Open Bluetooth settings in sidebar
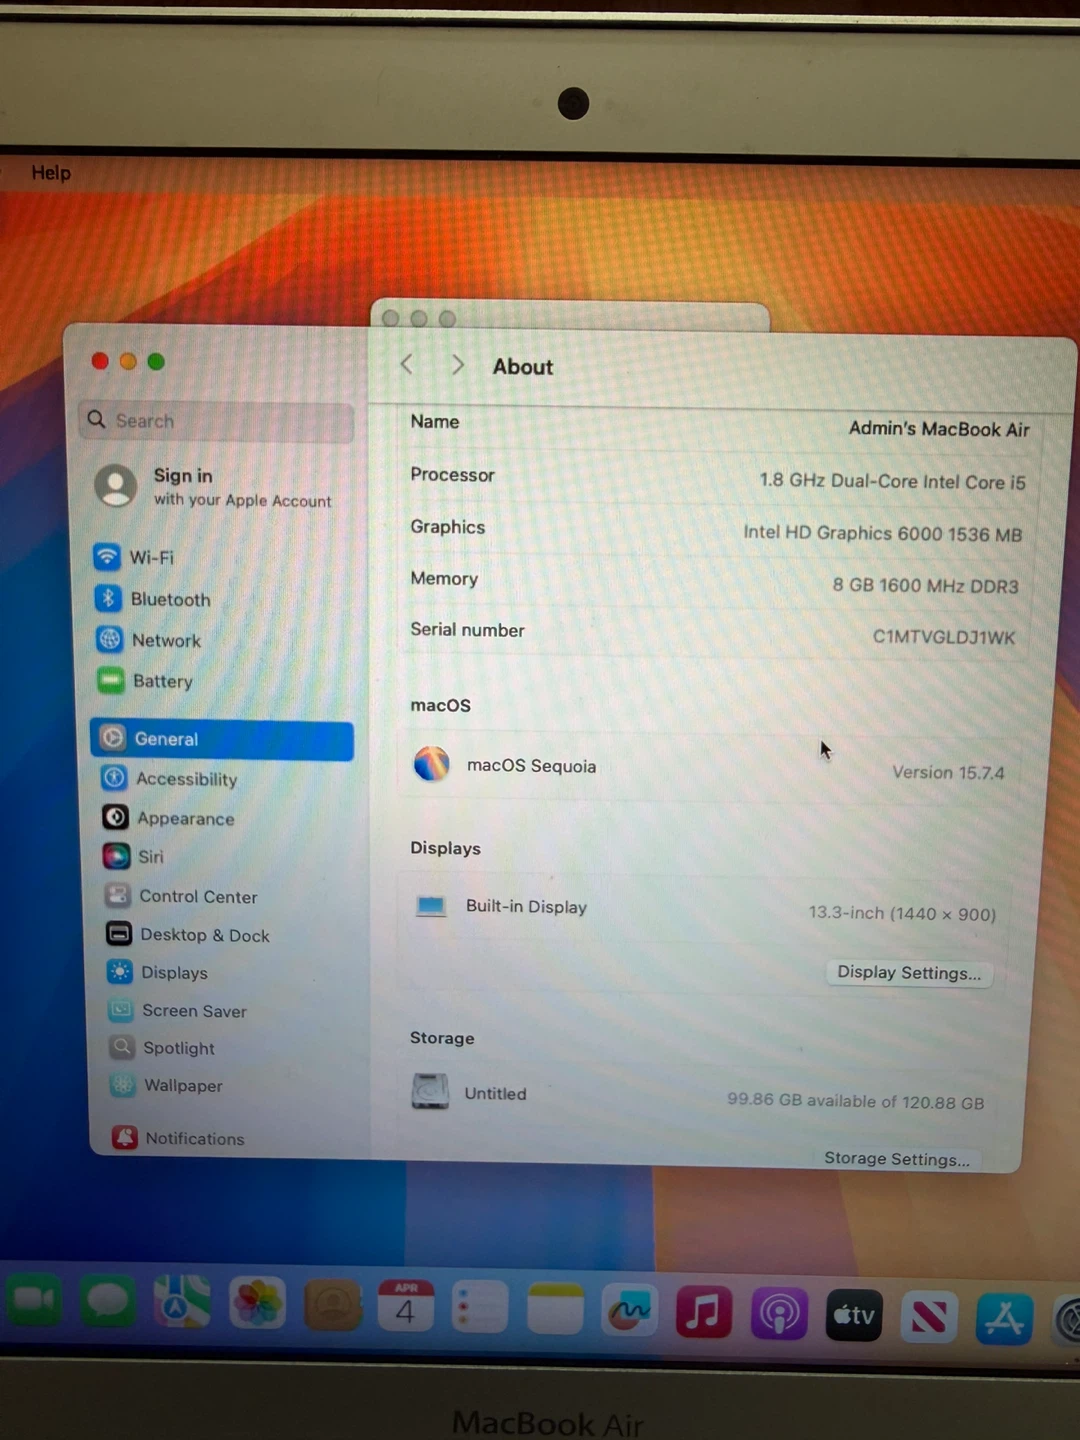1080x1440 pixels. [152, 599]
